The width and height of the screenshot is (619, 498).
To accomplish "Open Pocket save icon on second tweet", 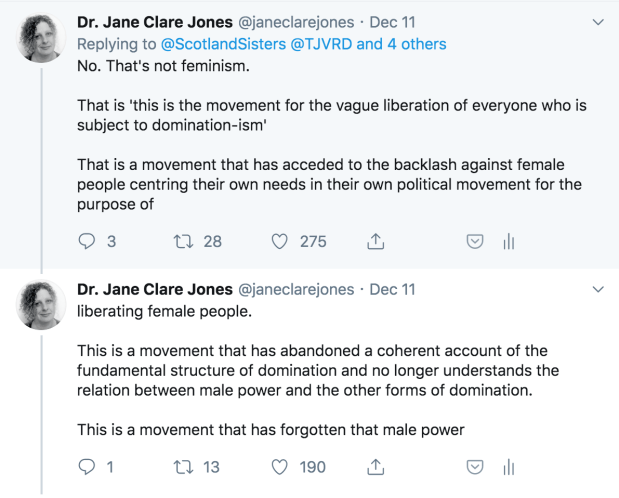I will pyautogui.click(x=476, y=467).
